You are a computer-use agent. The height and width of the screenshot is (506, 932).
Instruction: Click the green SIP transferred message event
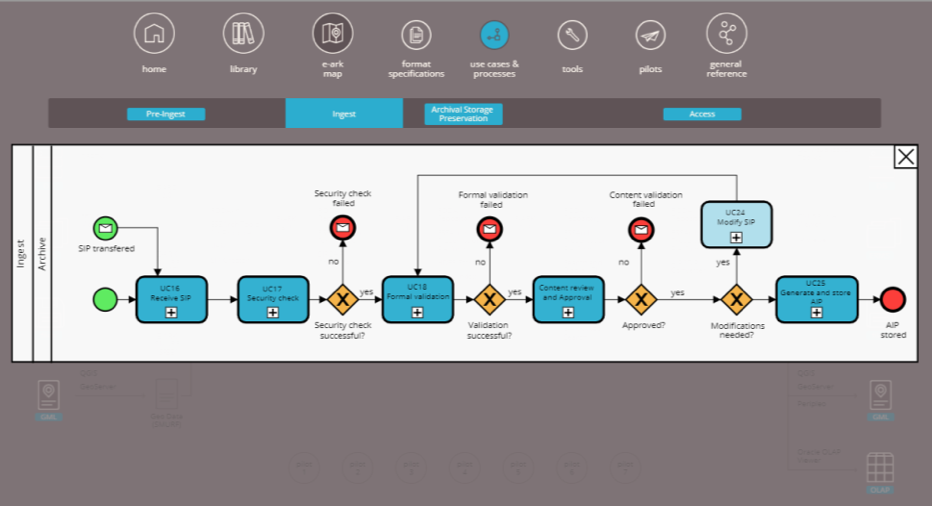[105, 227]
